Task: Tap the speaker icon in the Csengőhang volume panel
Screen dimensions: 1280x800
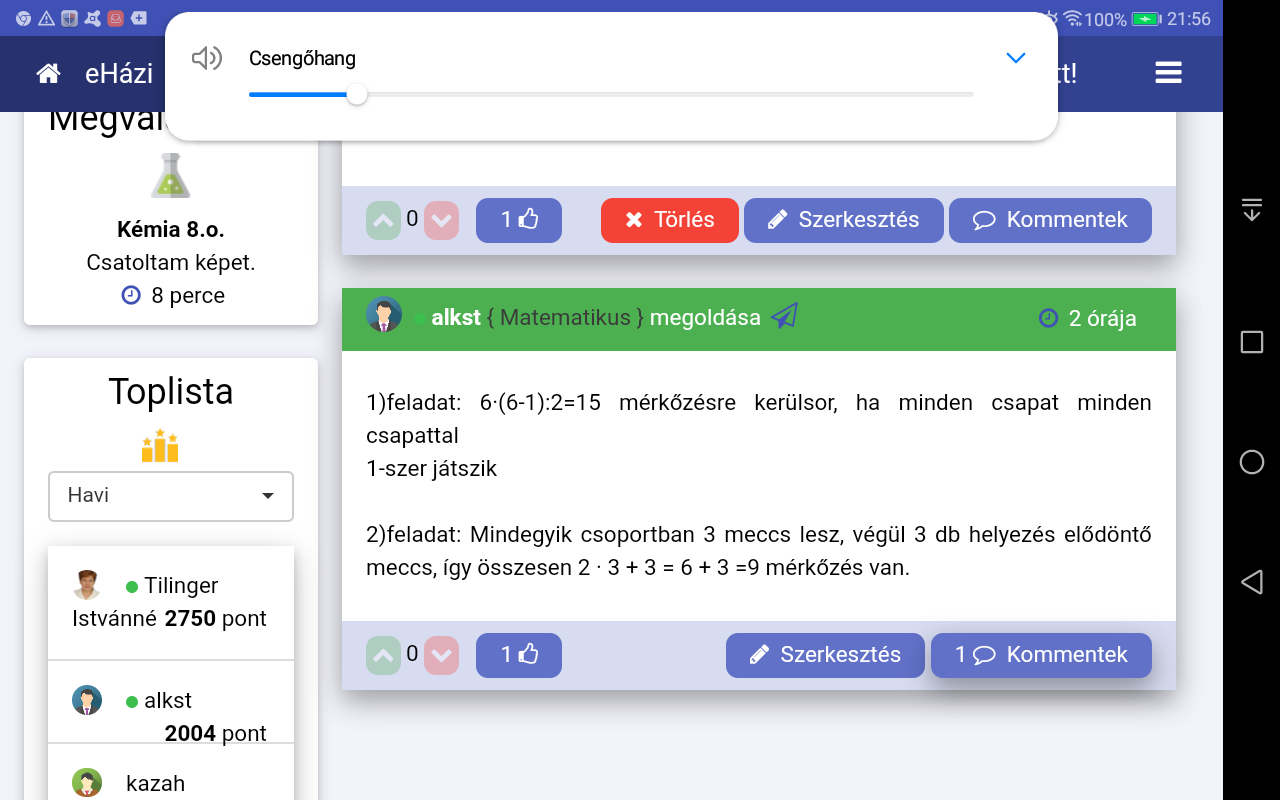Action: coord(206,59)
